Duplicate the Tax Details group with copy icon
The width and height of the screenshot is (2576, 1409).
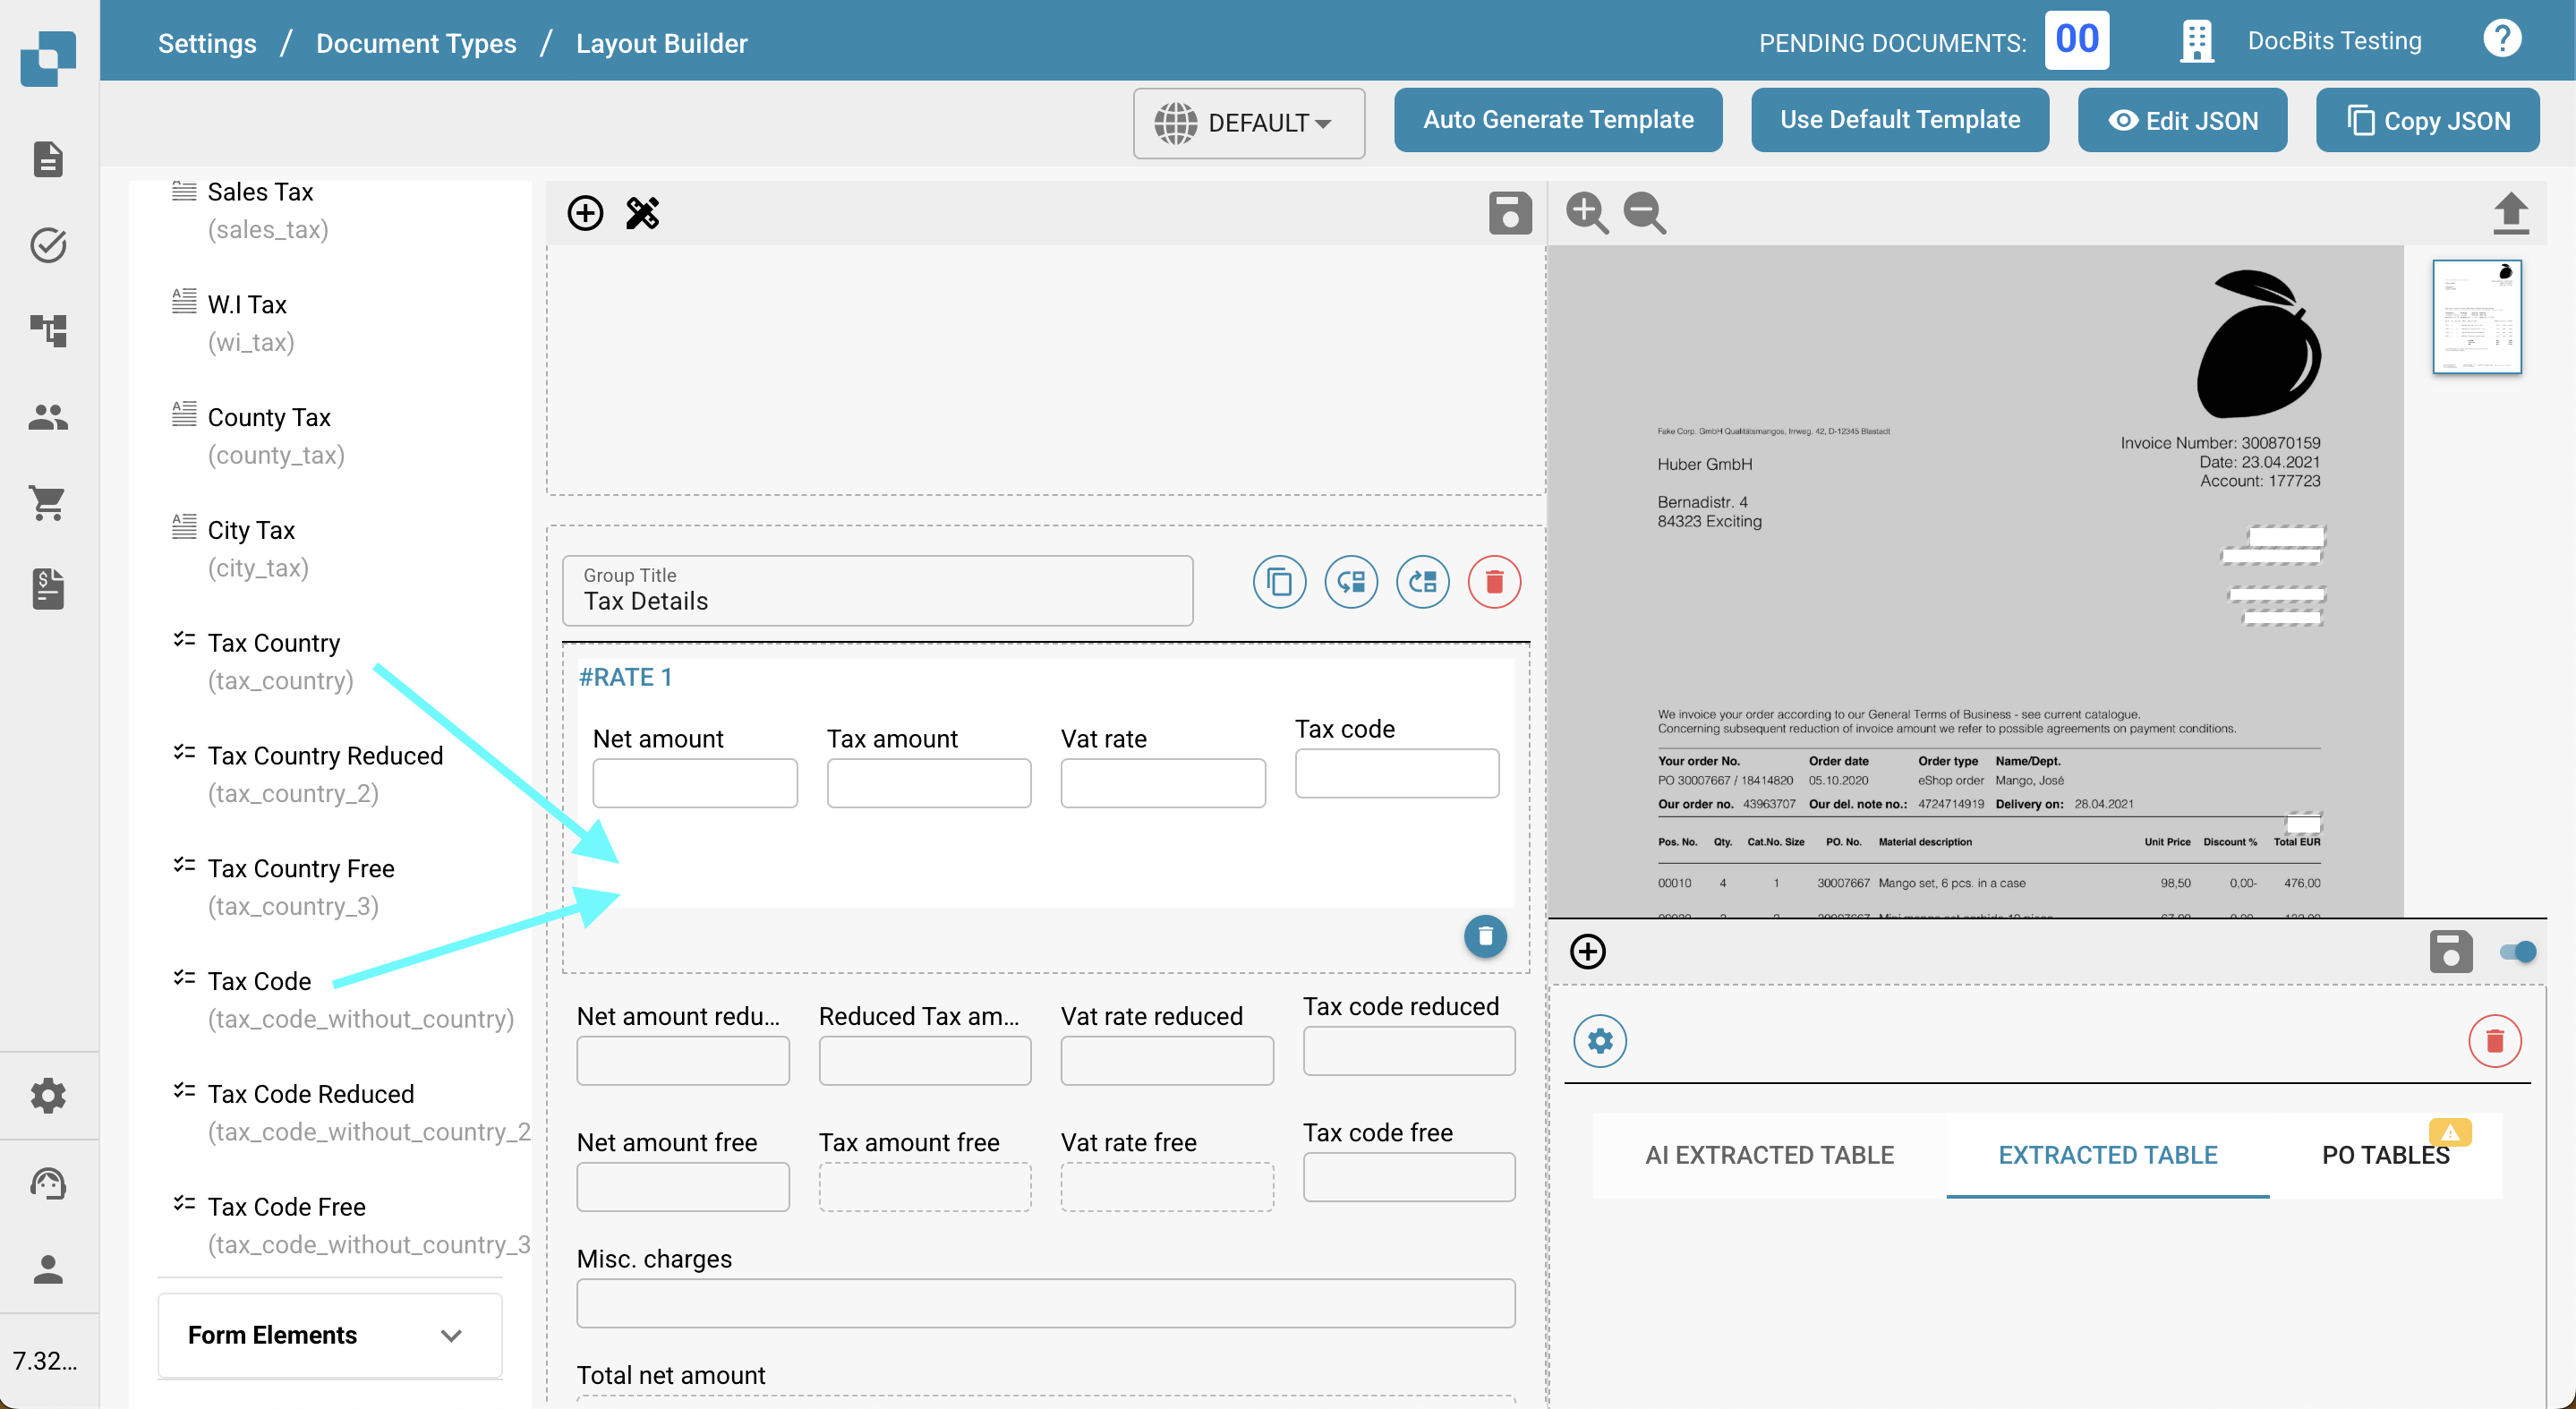pos(1279,581)
